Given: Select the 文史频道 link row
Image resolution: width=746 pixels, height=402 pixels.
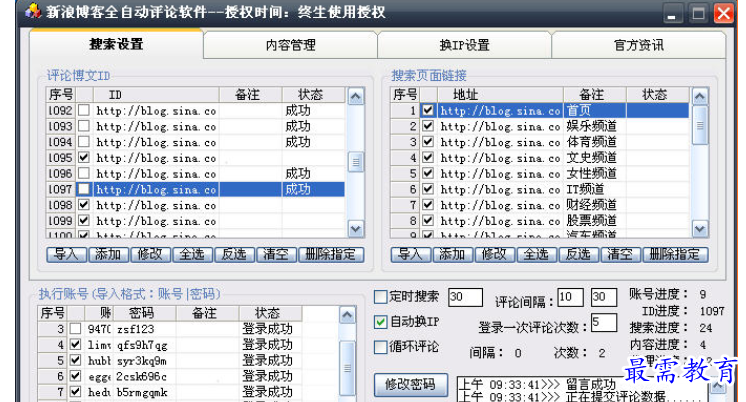Looking at the screenshot, I should point(540,157).
